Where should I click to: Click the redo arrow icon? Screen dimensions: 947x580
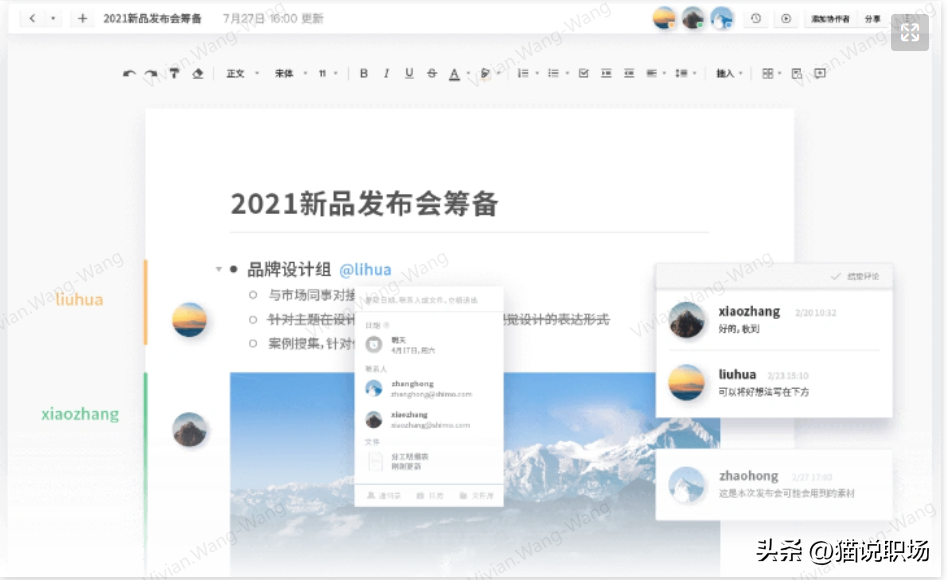[x=151, y=74]
